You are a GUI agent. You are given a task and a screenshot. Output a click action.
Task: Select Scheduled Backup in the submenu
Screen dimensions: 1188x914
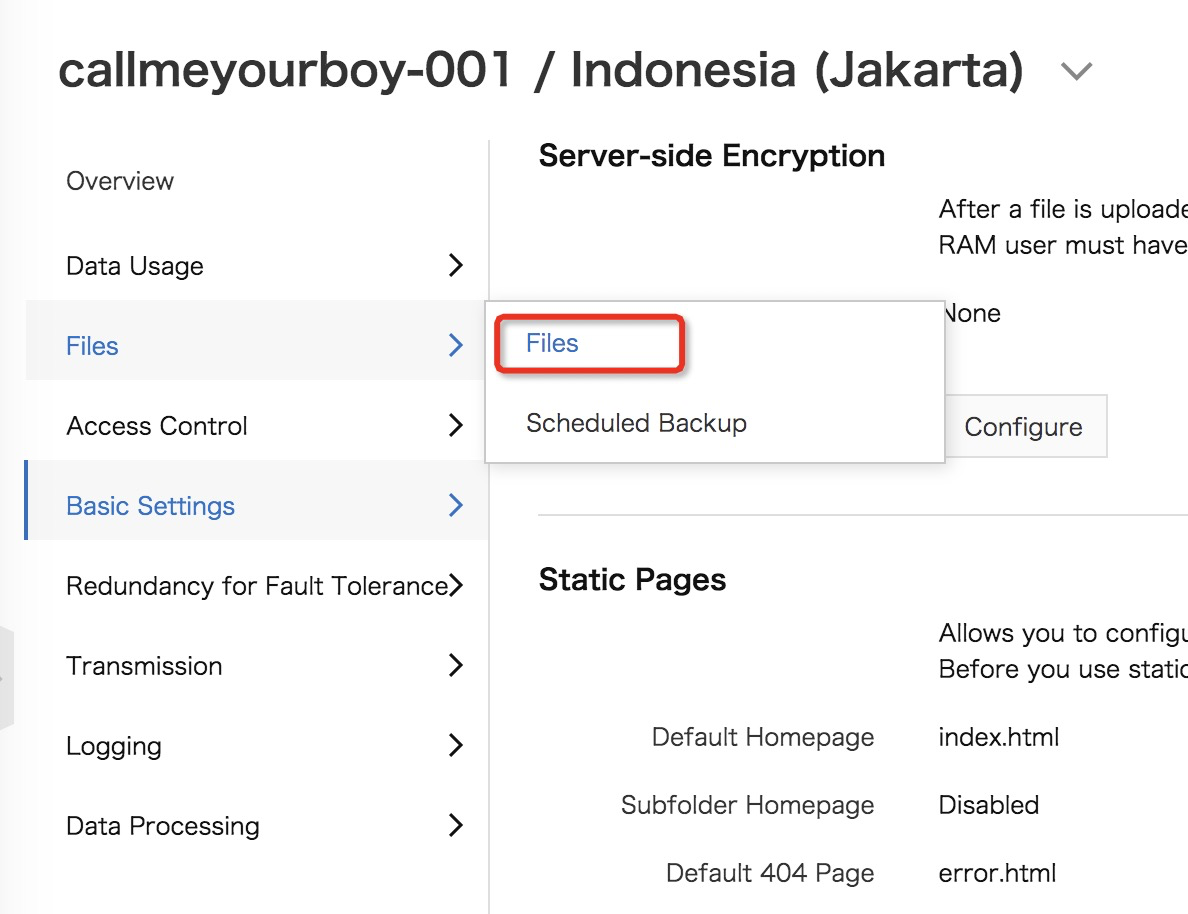pos(636,423)
